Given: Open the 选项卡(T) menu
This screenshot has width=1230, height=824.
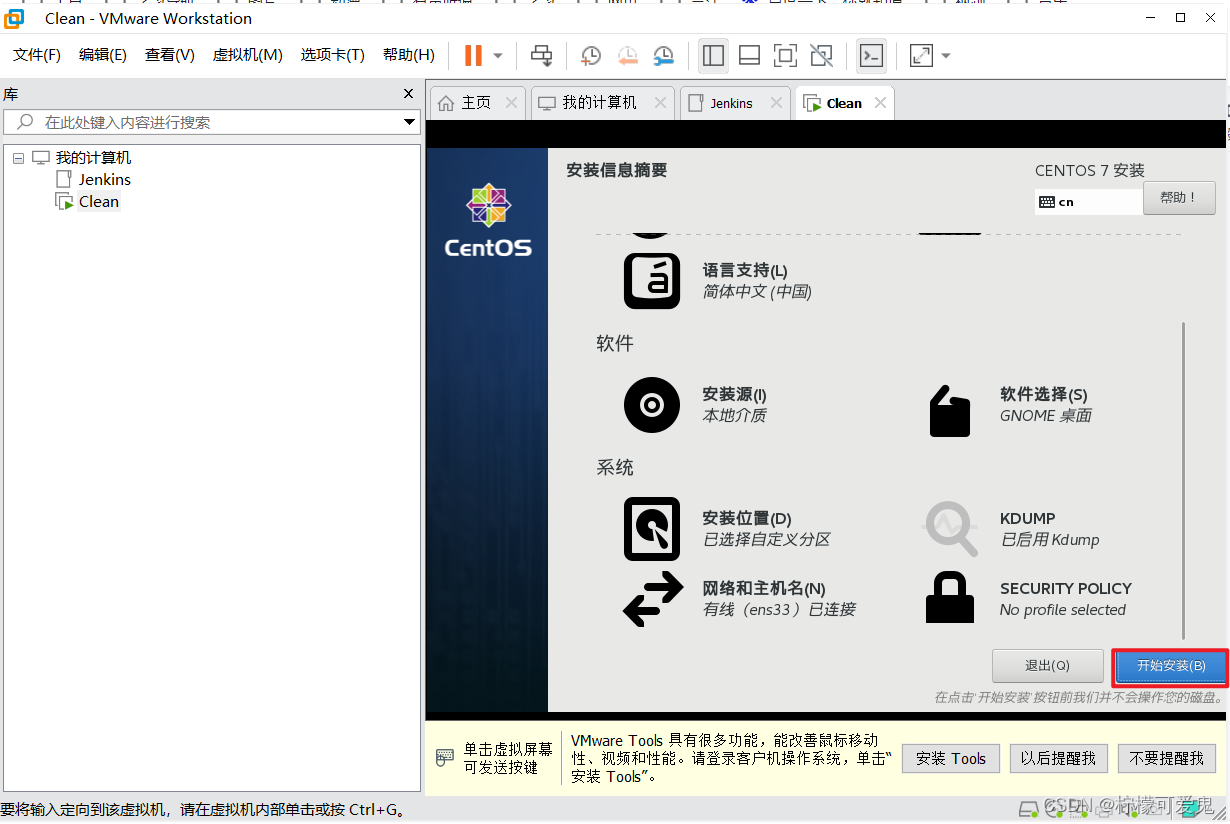Looking at the screenshot, I should [333, 55].
